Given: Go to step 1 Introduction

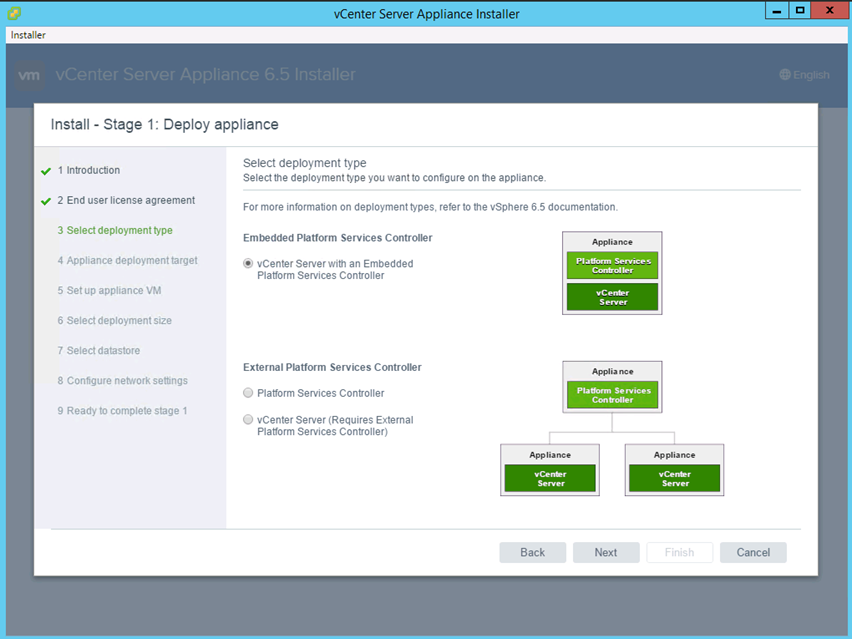Looking at the screenshot, I should [88, 170].
